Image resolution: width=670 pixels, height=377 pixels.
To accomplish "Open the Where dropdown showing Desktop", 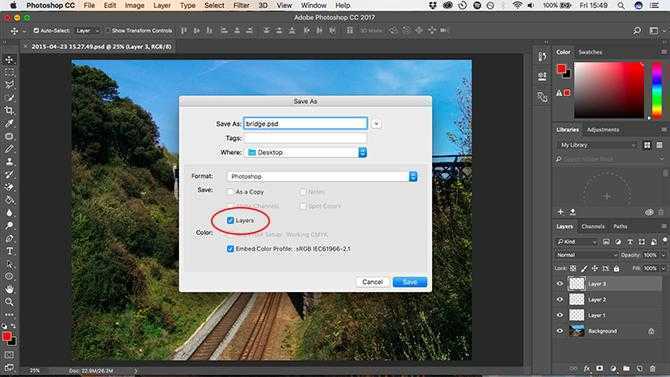I will coord(306,153).
